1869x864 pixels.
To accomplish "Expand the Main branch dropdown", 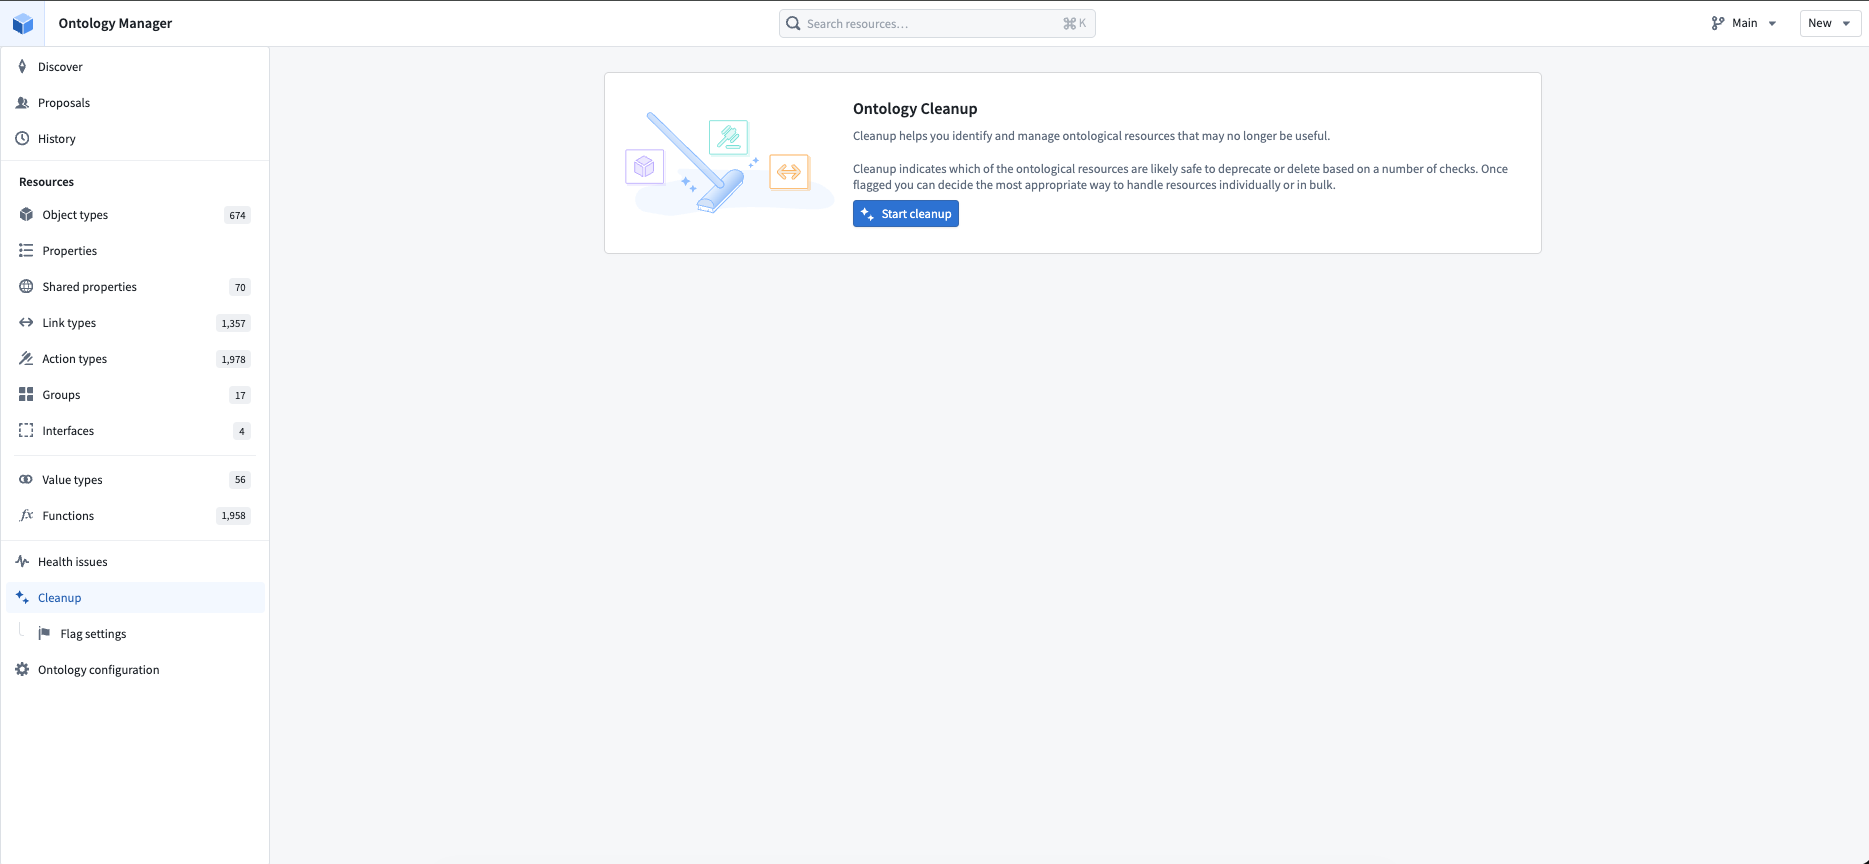I will tap(1744, 23).
